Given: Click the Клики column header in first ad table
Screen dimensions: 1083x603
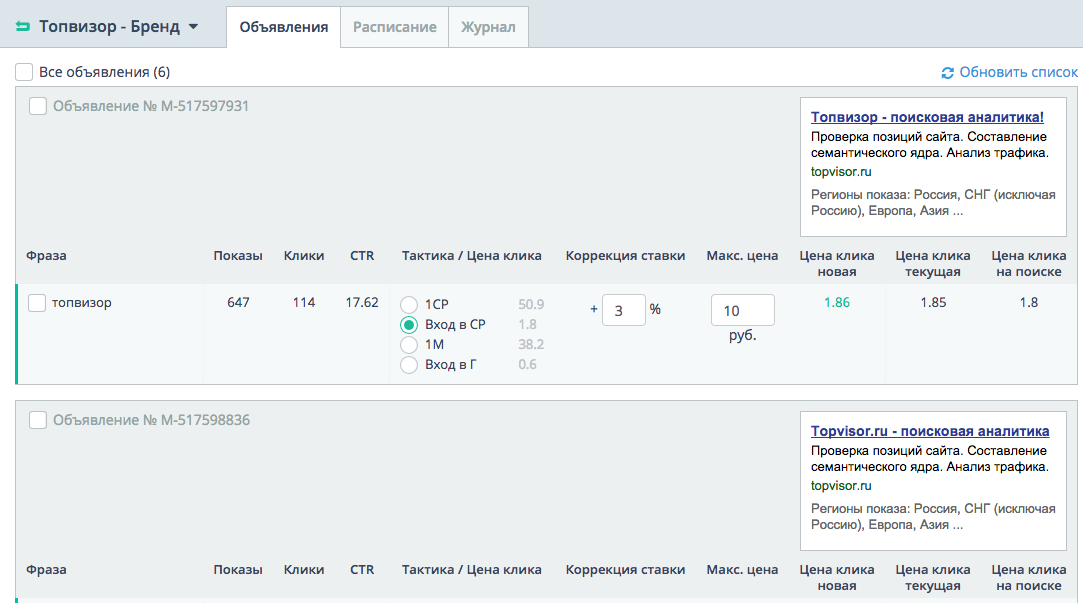Looking at the screenshot, I should 304,255.
